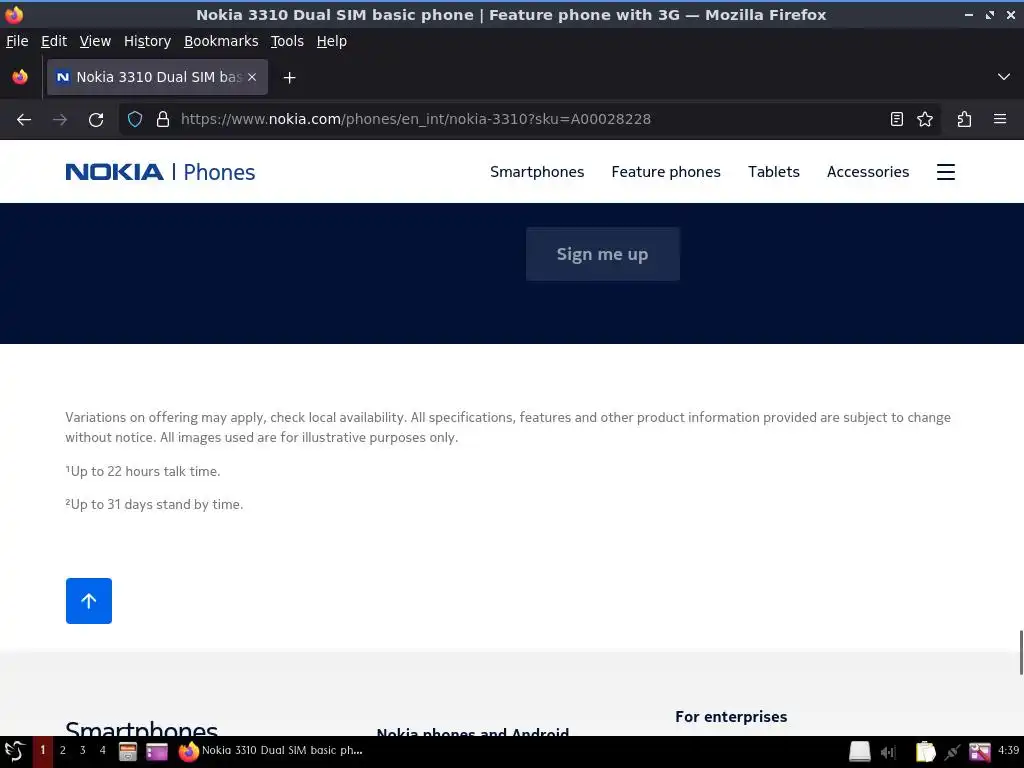Reload the current Nokia page
The width and height of the screenshot is (1024, 768).
tap(96, 120)
